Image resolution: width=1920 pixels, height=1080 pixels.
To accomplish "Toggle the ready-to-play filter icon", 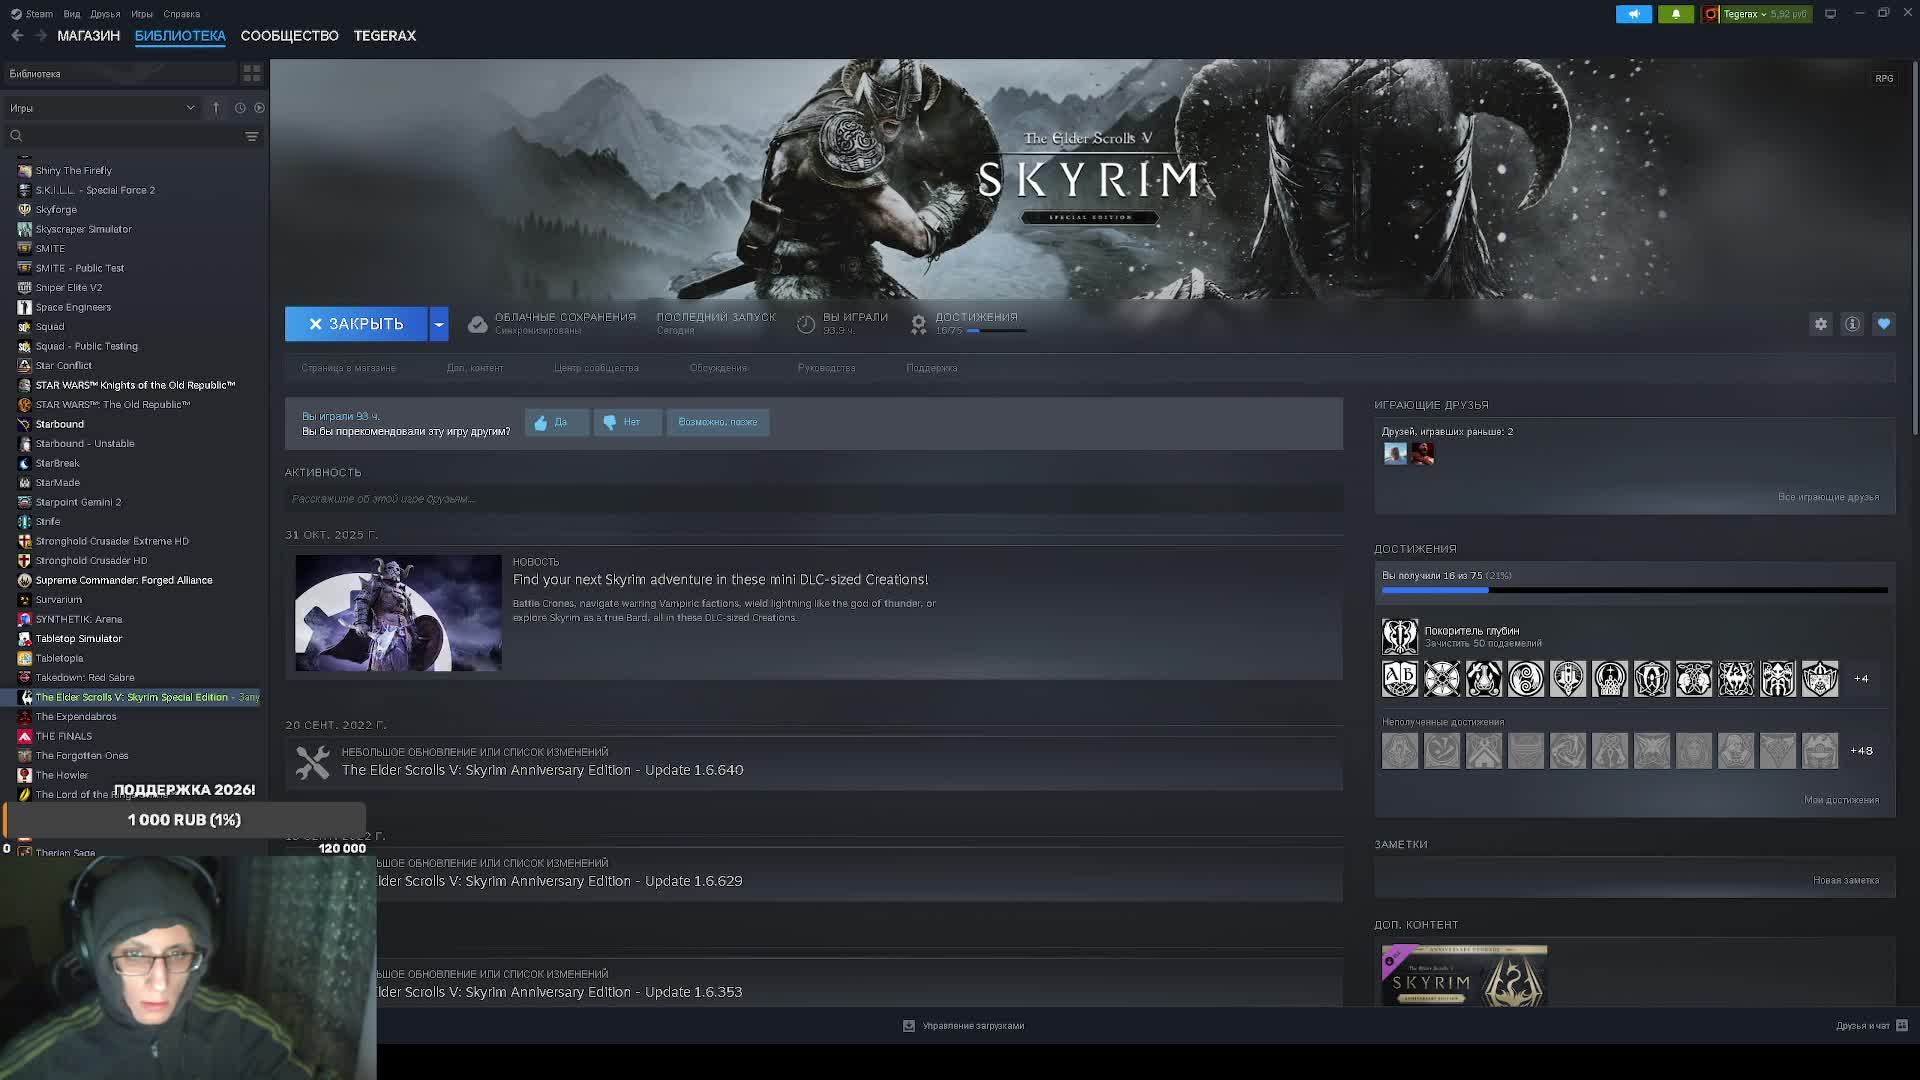I will point(259,108).
